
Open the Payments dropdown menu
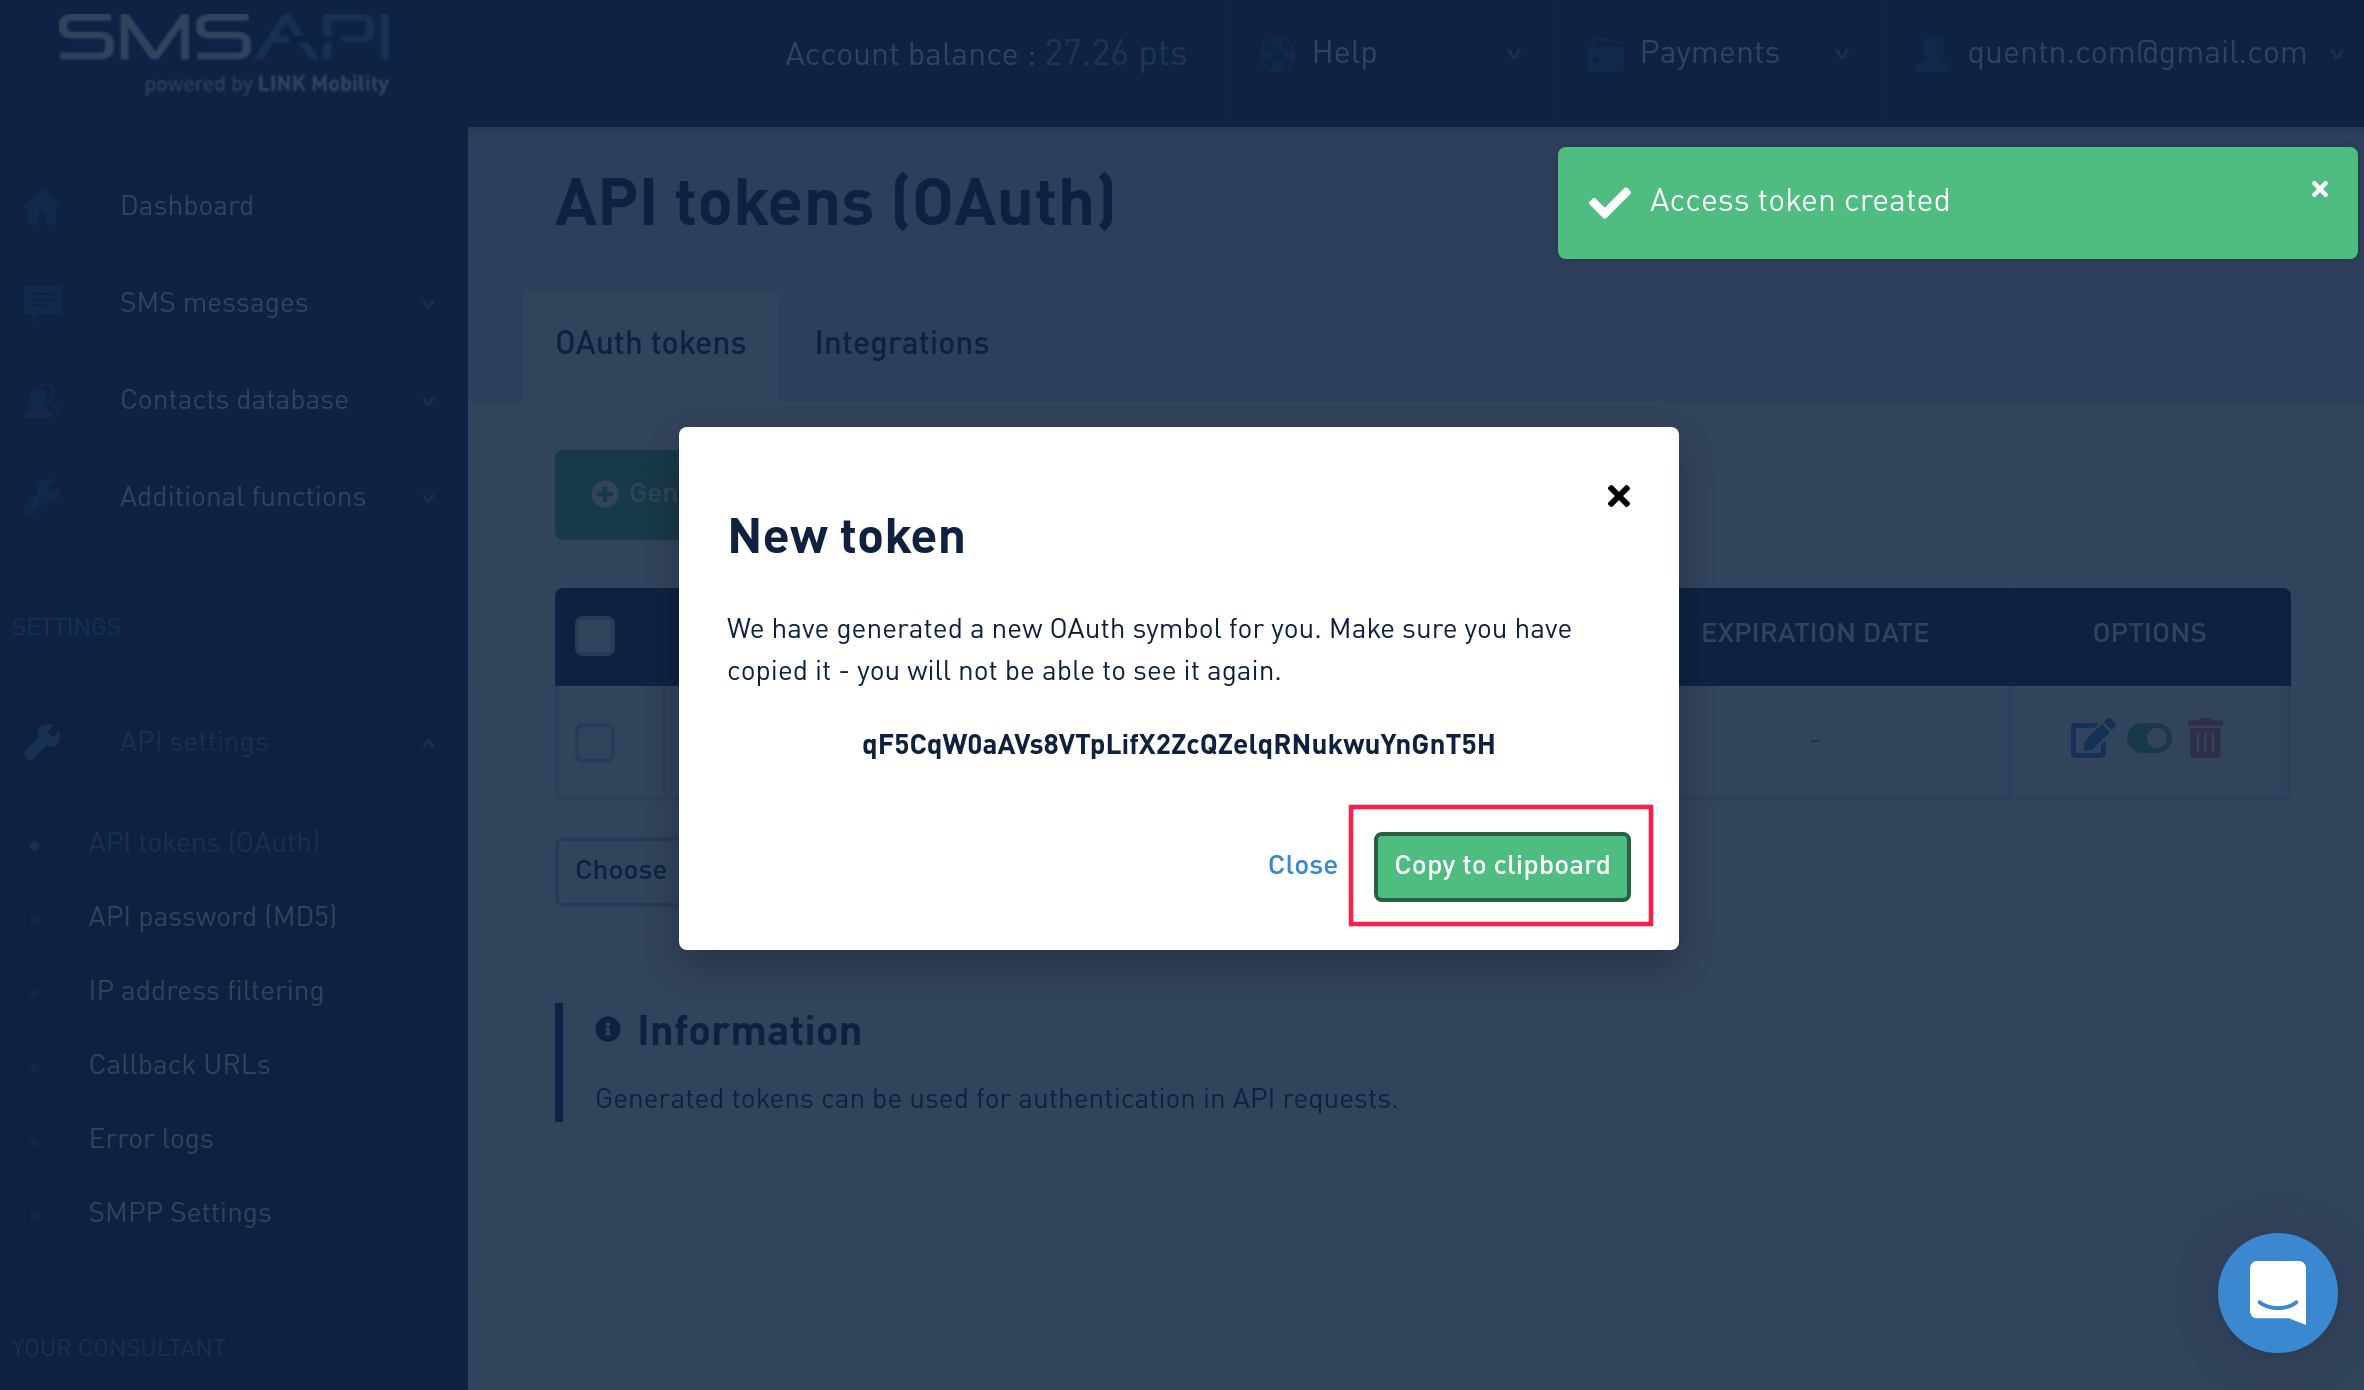click(x=1718, y=54)
